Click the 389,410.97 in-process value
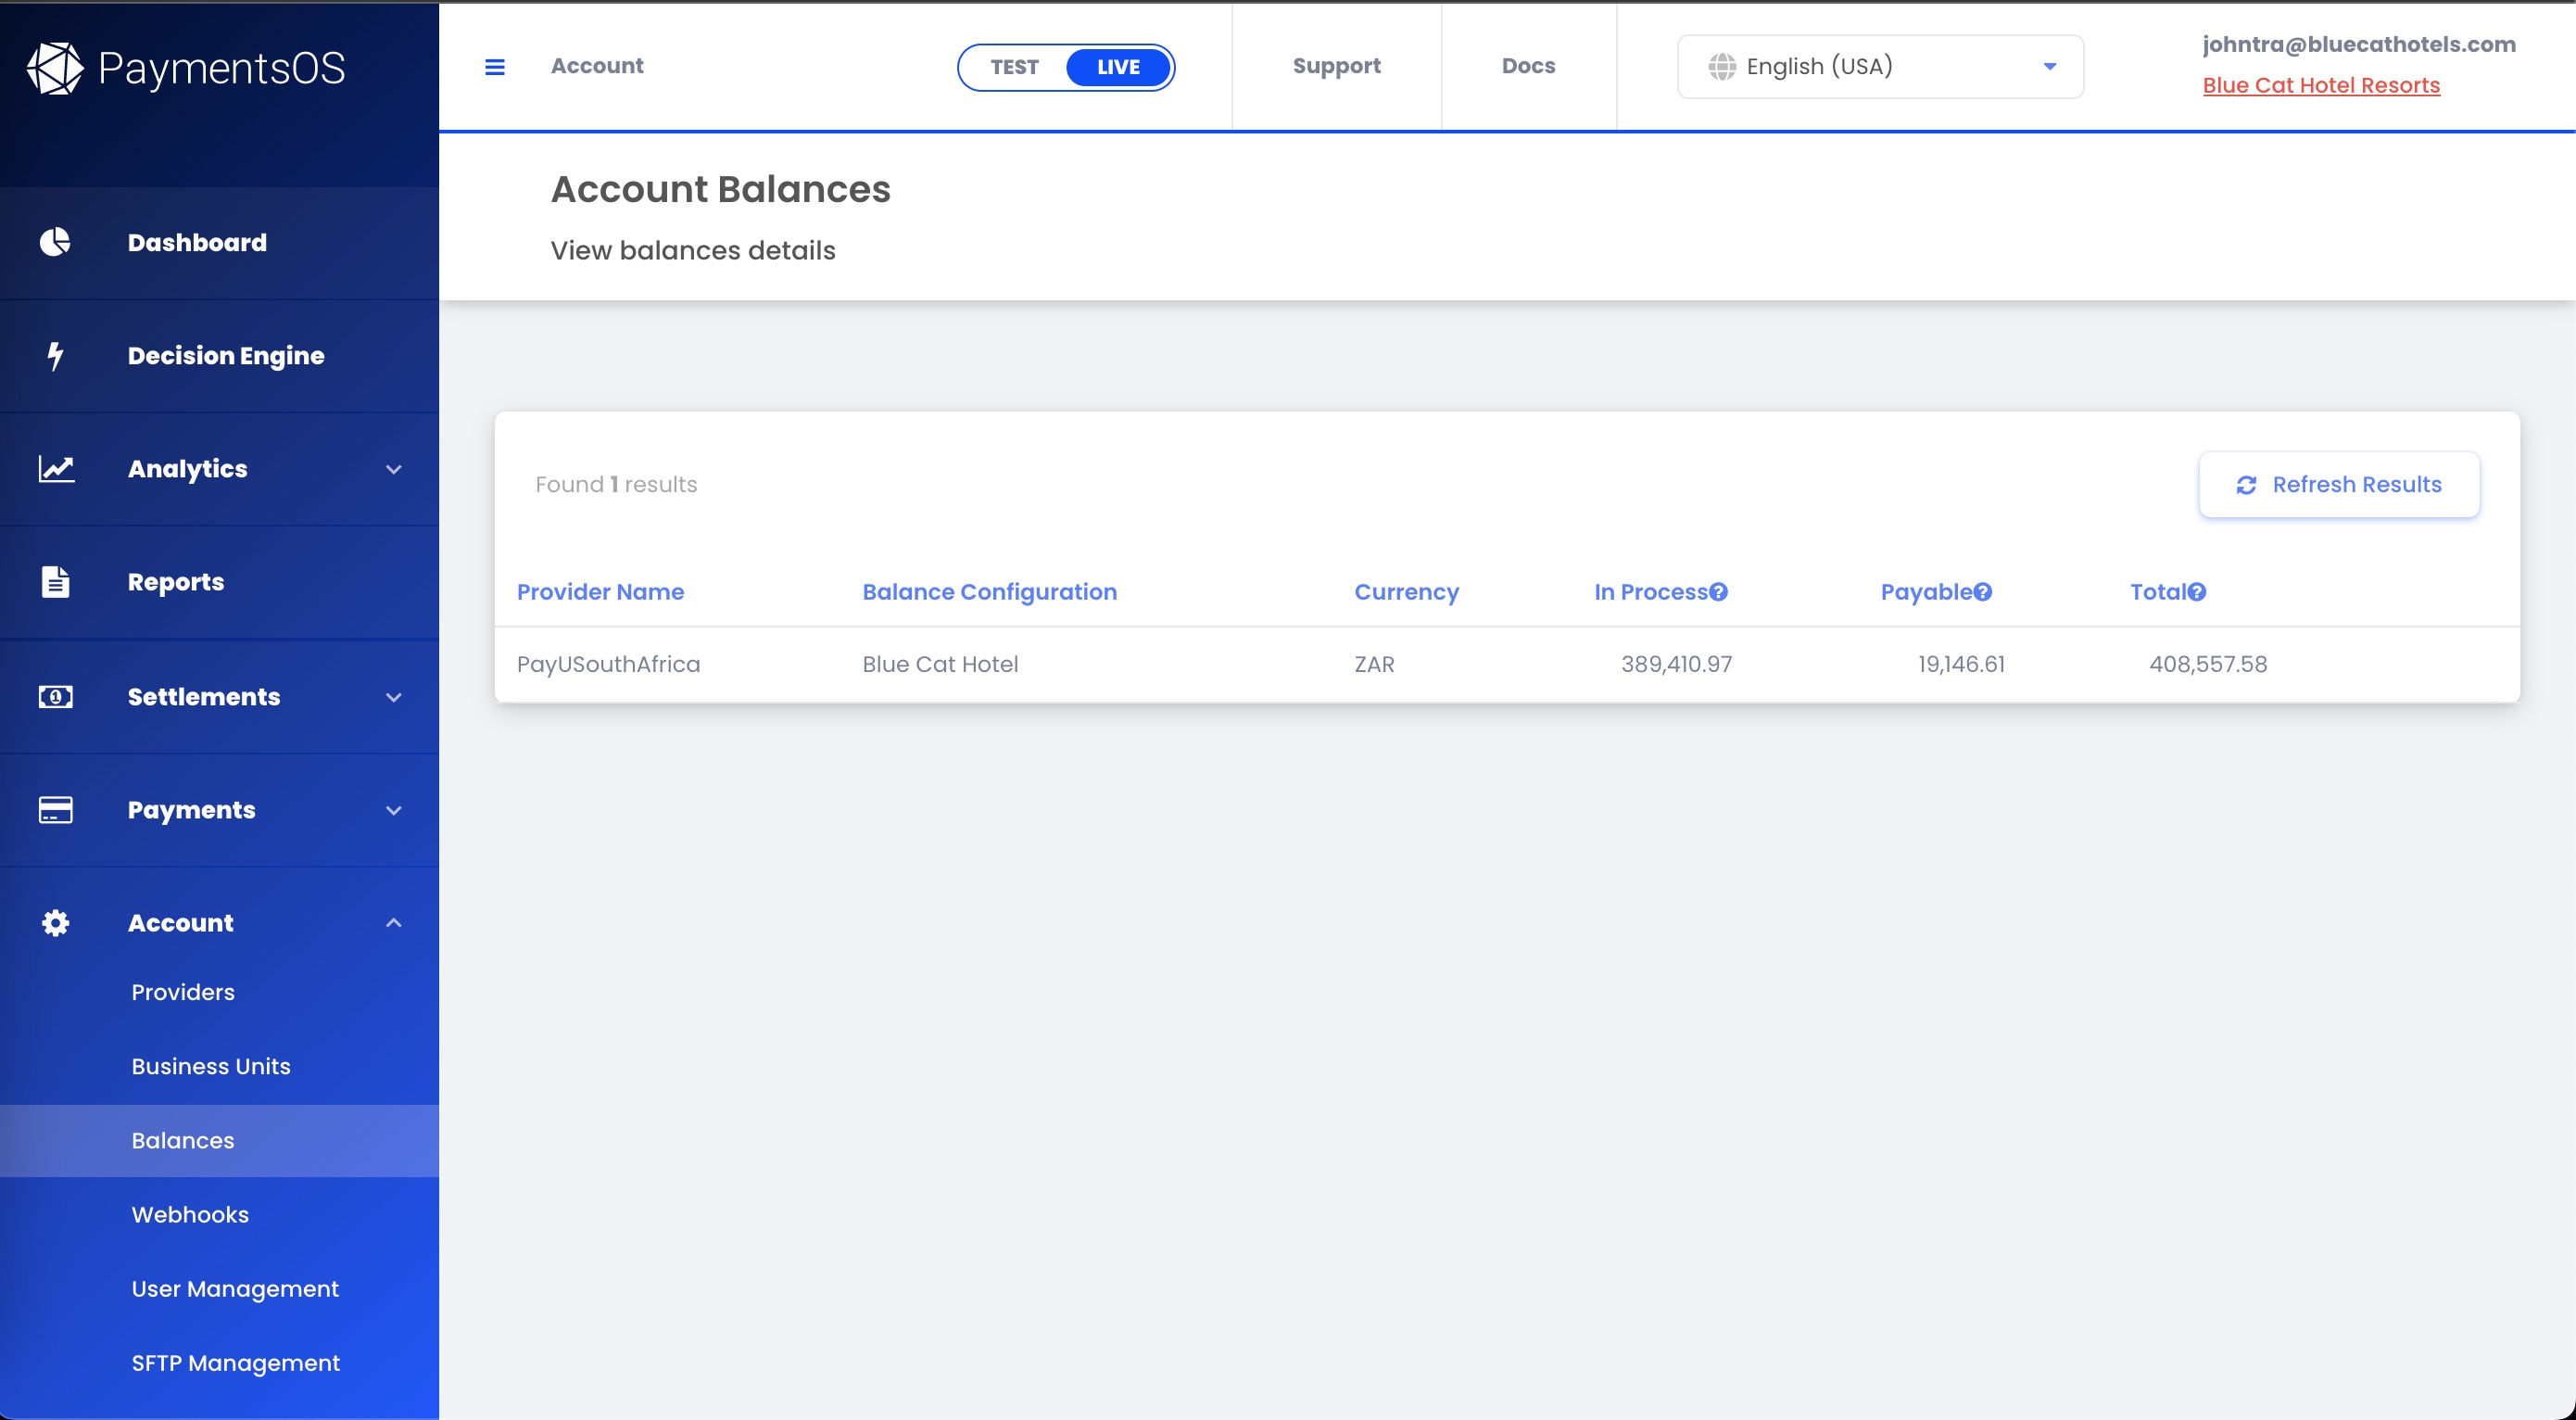This screenshot has width=2576, height=1420. pyautogui.click(x=1676, y=664)
